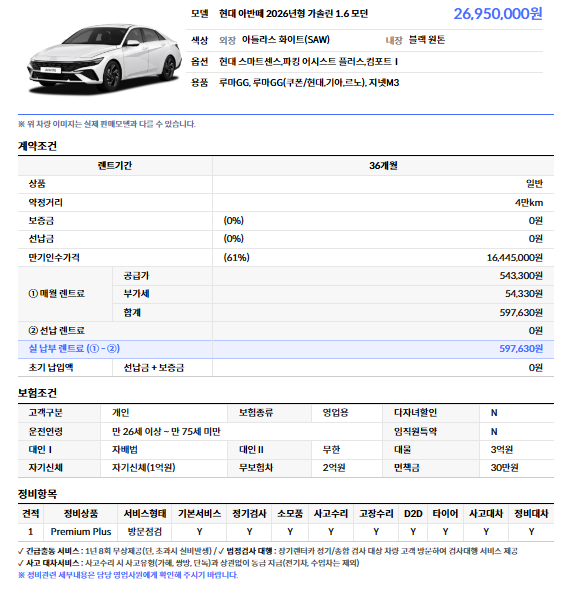Image resolution: width=563 pixels, height=589 pixels.
Task: Click the 렌트기간 header cell
Action: point(115,166)
